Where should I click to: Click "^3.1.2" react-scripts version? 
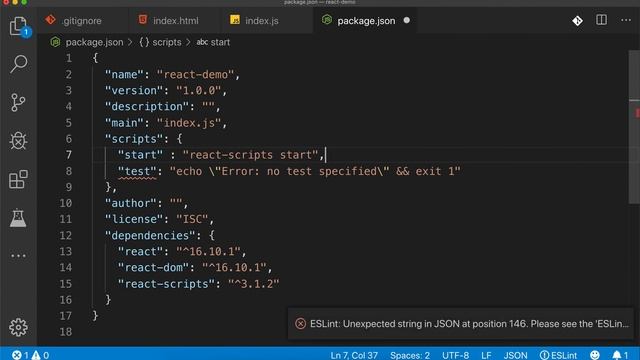click(253, 284)
